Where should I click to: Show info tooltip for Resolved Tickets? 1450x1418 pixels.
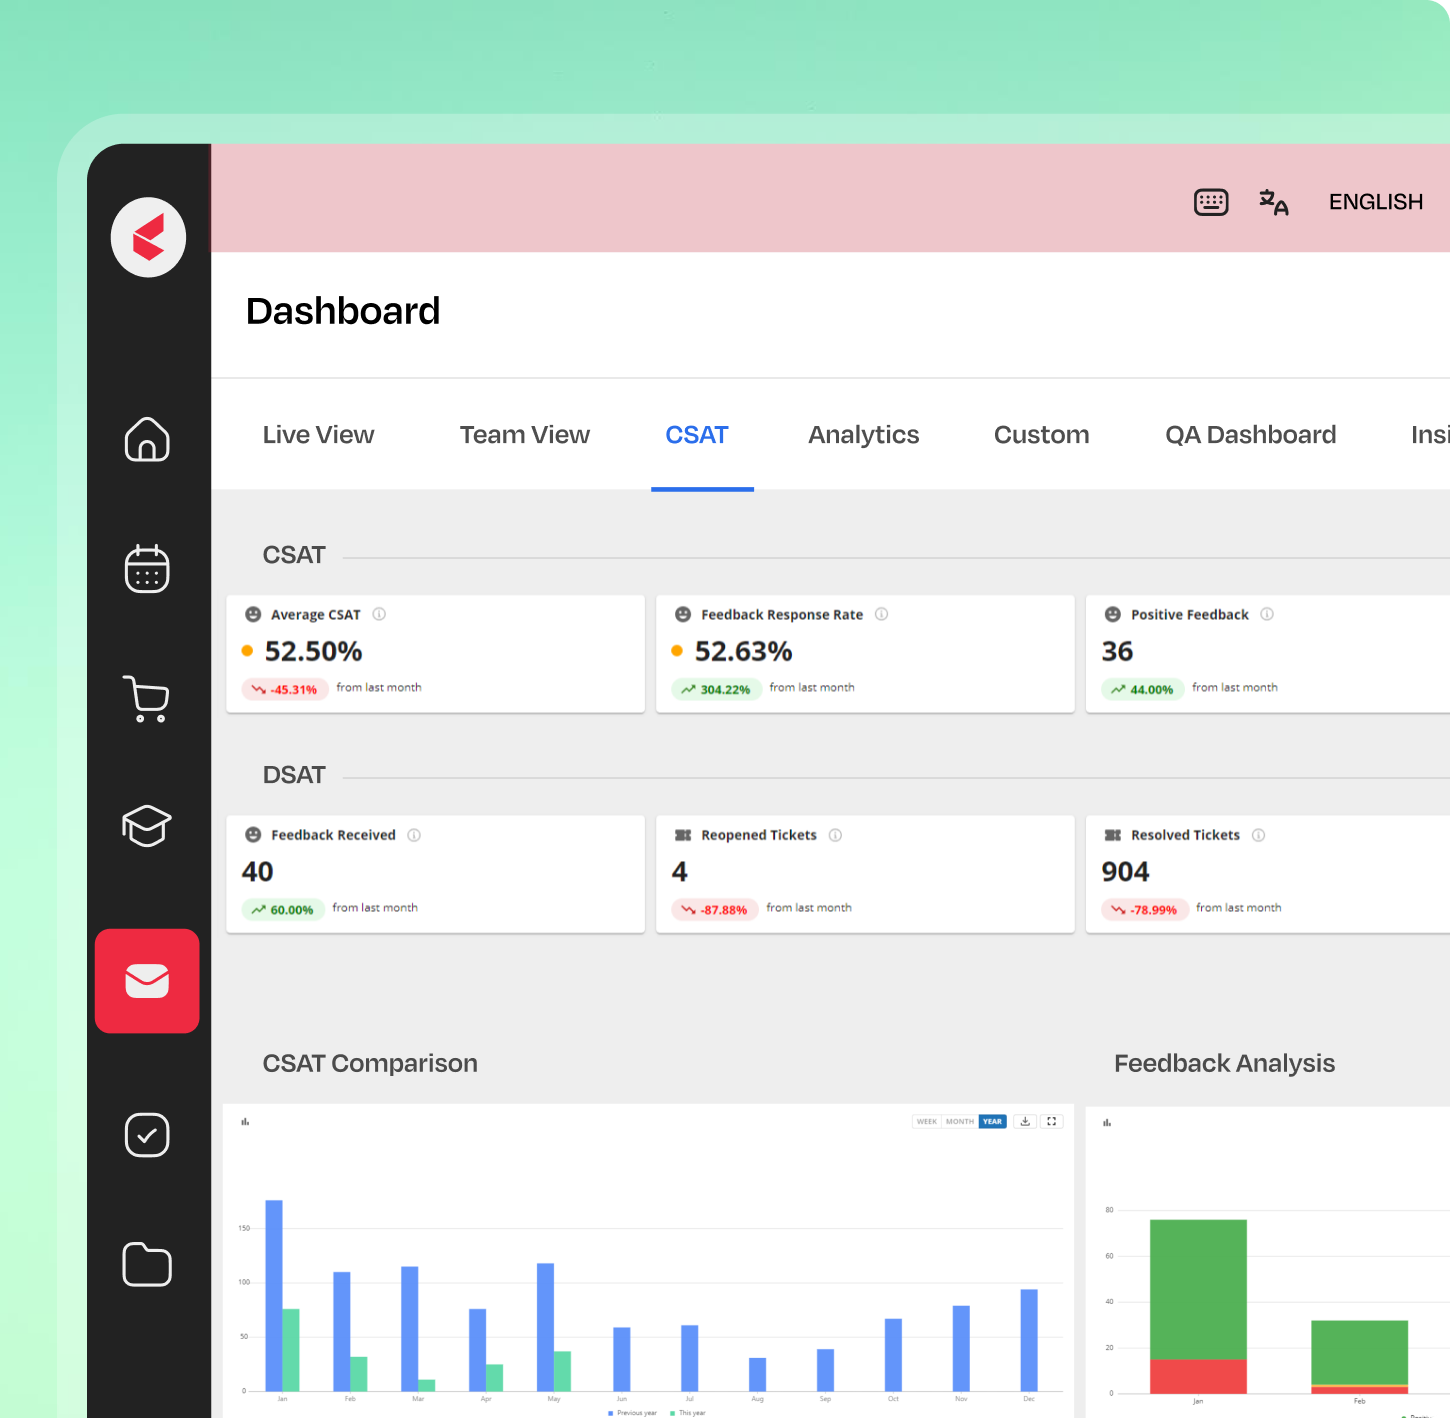(1258, 835)
